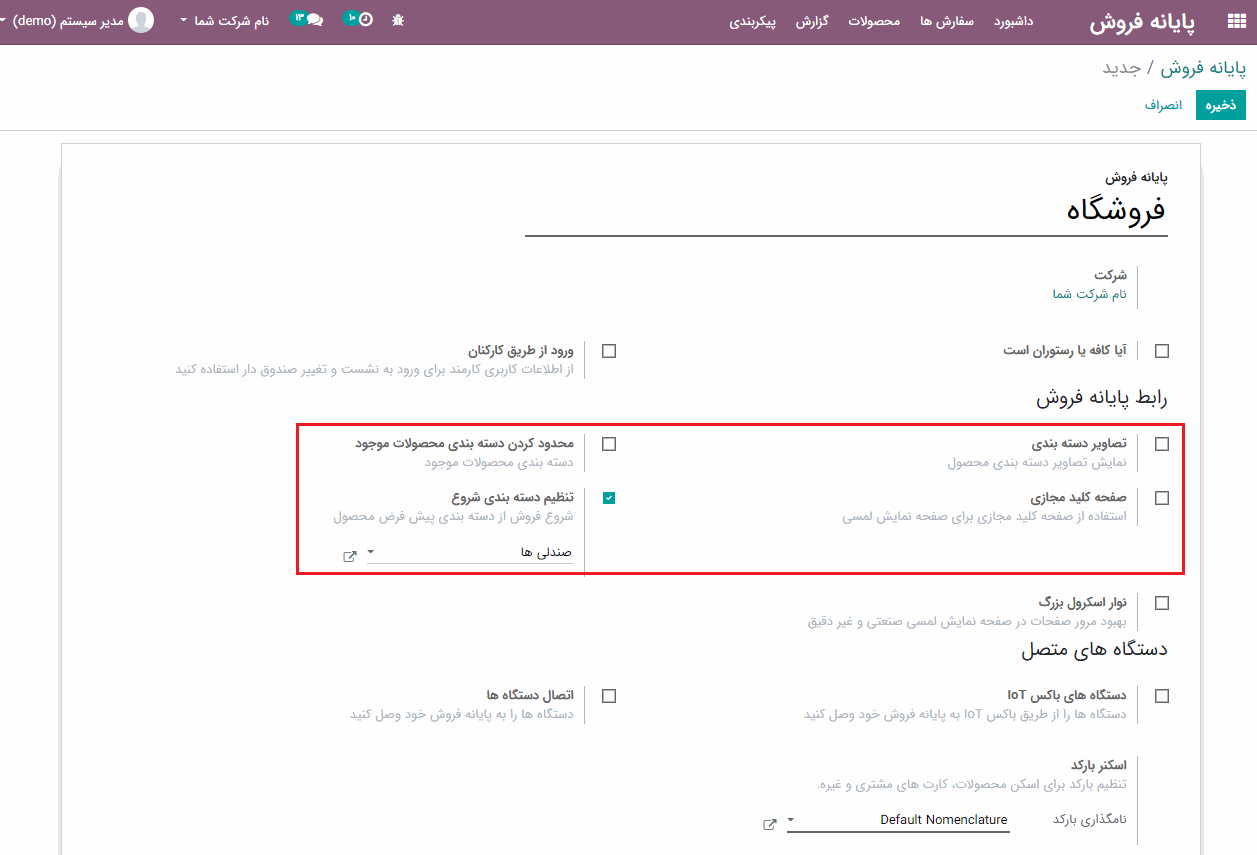Open the گزارش menu
This screenshot has height=855, width=1257.
click(x=812, y=21)
